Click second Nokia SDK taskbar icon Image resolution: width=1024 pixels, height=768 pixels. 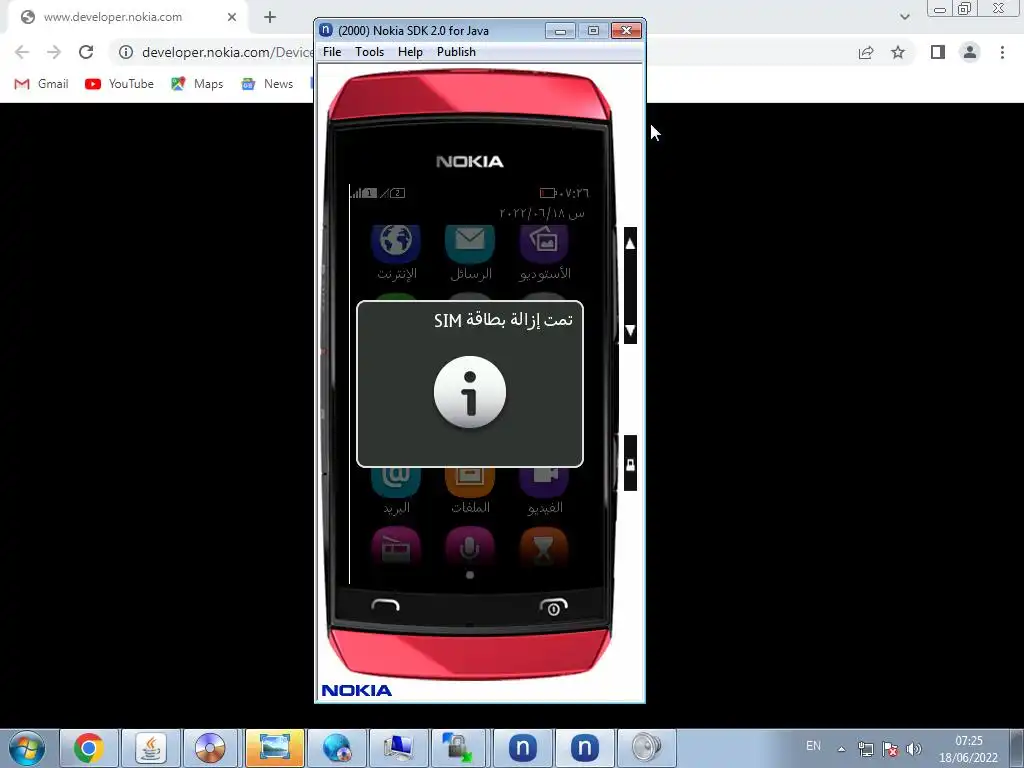[584, 748]
